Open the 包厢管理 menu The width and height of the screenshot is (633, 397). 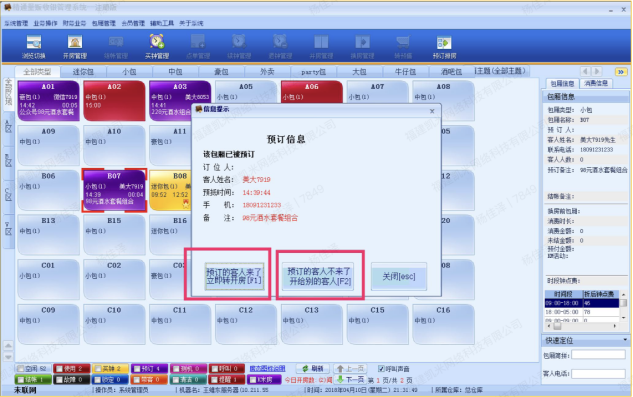coord(104,23)
